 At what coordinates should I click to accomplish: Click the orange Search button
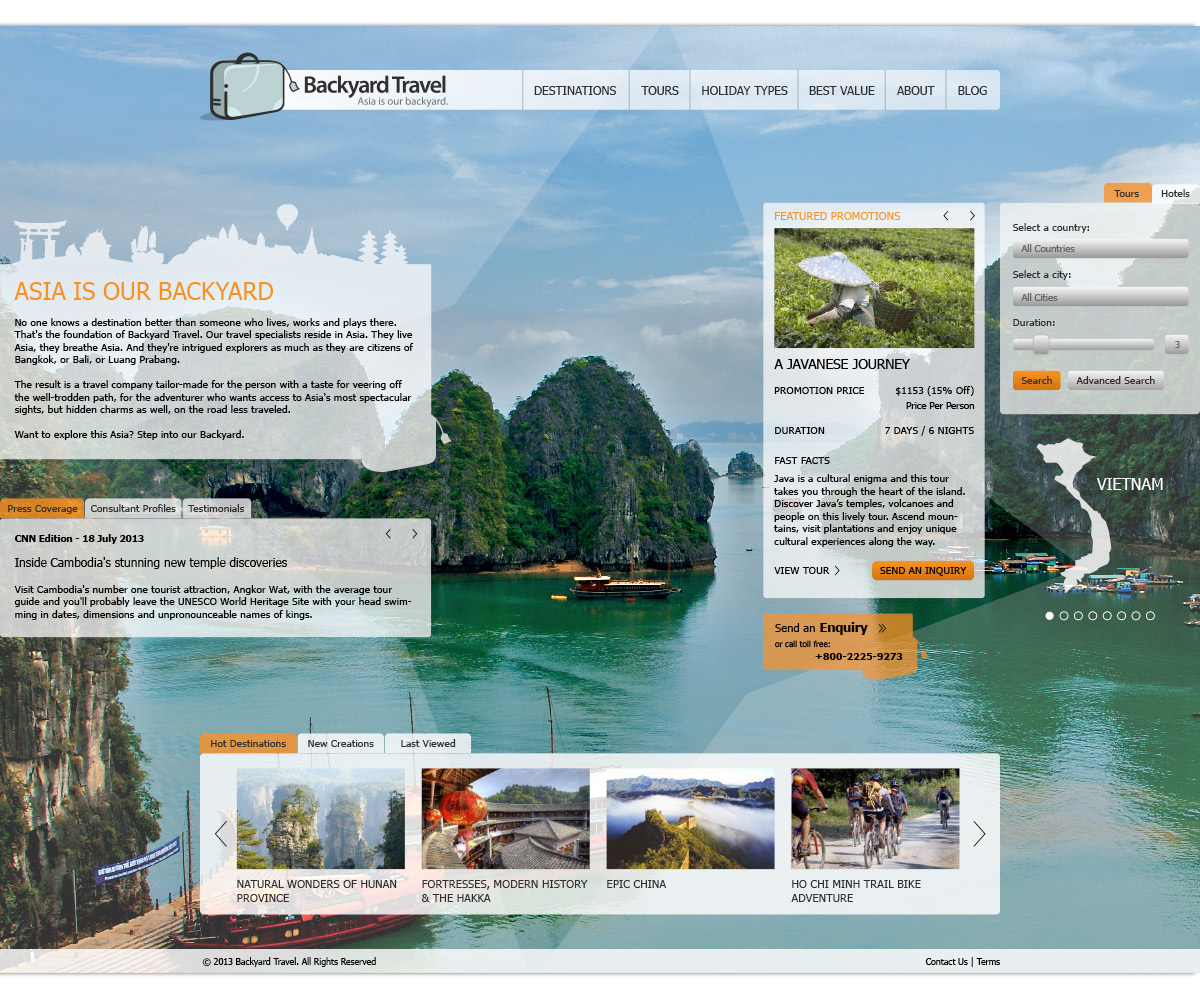(x=1036, y=380)
